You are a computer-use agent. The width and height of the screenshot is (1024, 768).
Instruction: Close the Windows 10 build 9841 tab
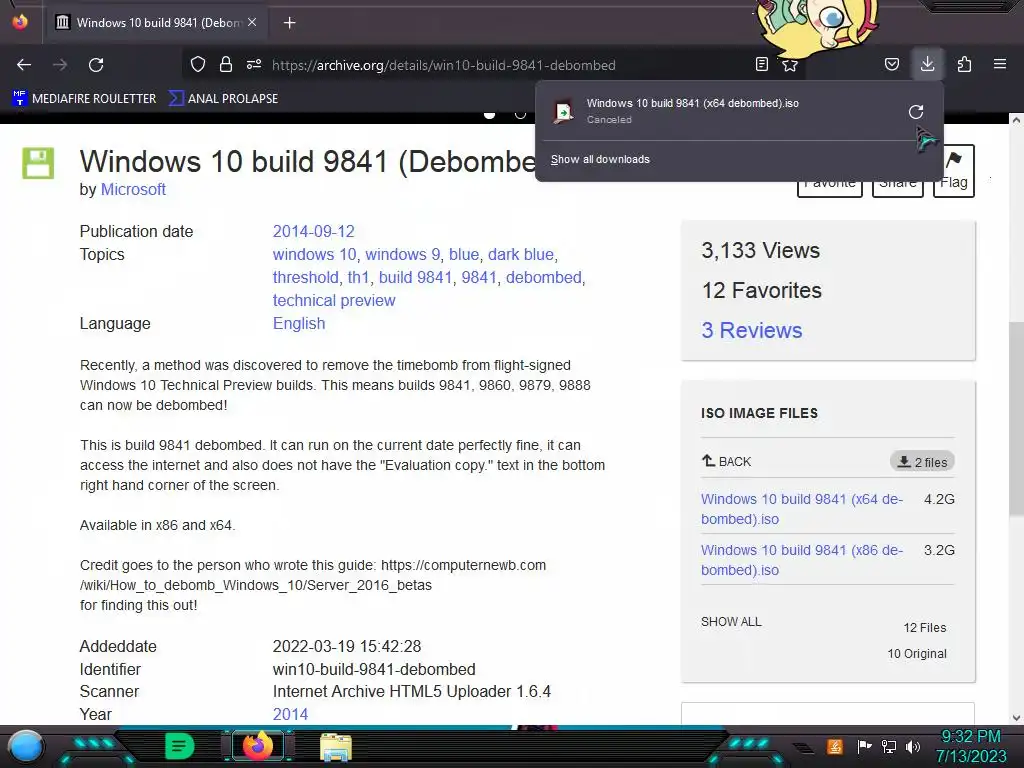point(252,22)
